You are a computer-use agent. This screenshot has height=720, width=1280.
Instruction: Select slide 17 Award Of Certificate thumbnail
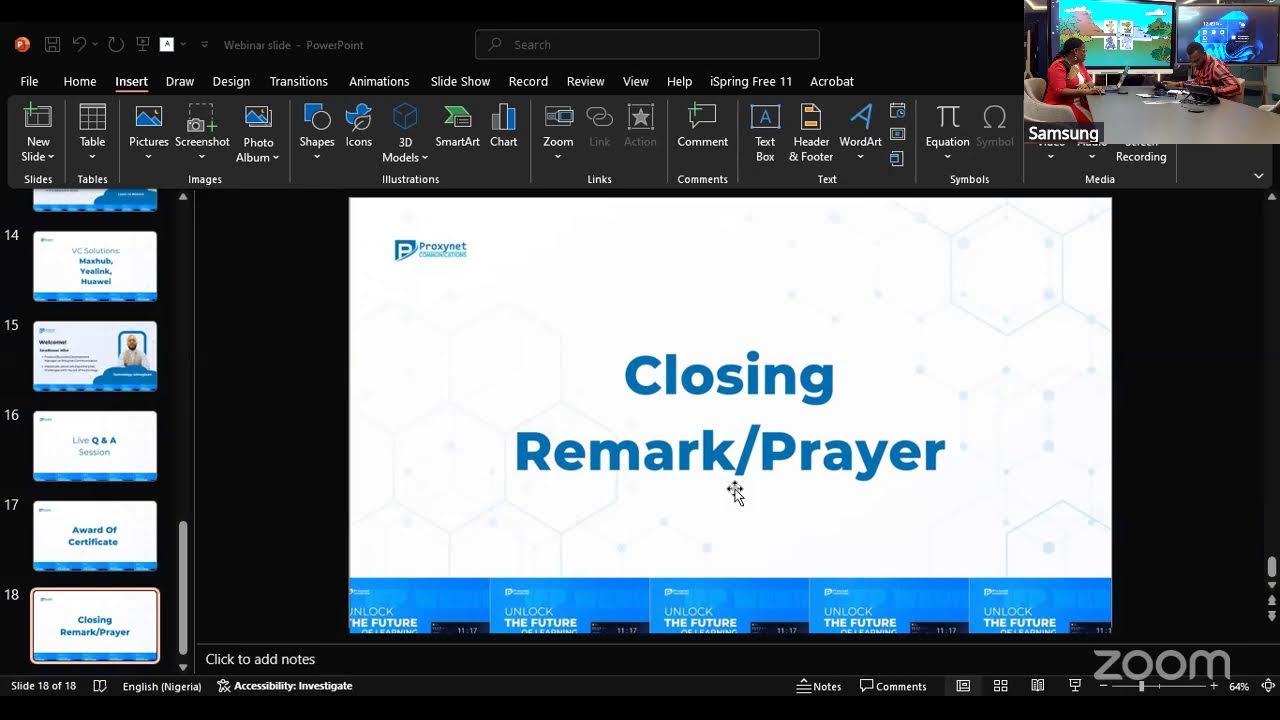[x=95, y=536]
